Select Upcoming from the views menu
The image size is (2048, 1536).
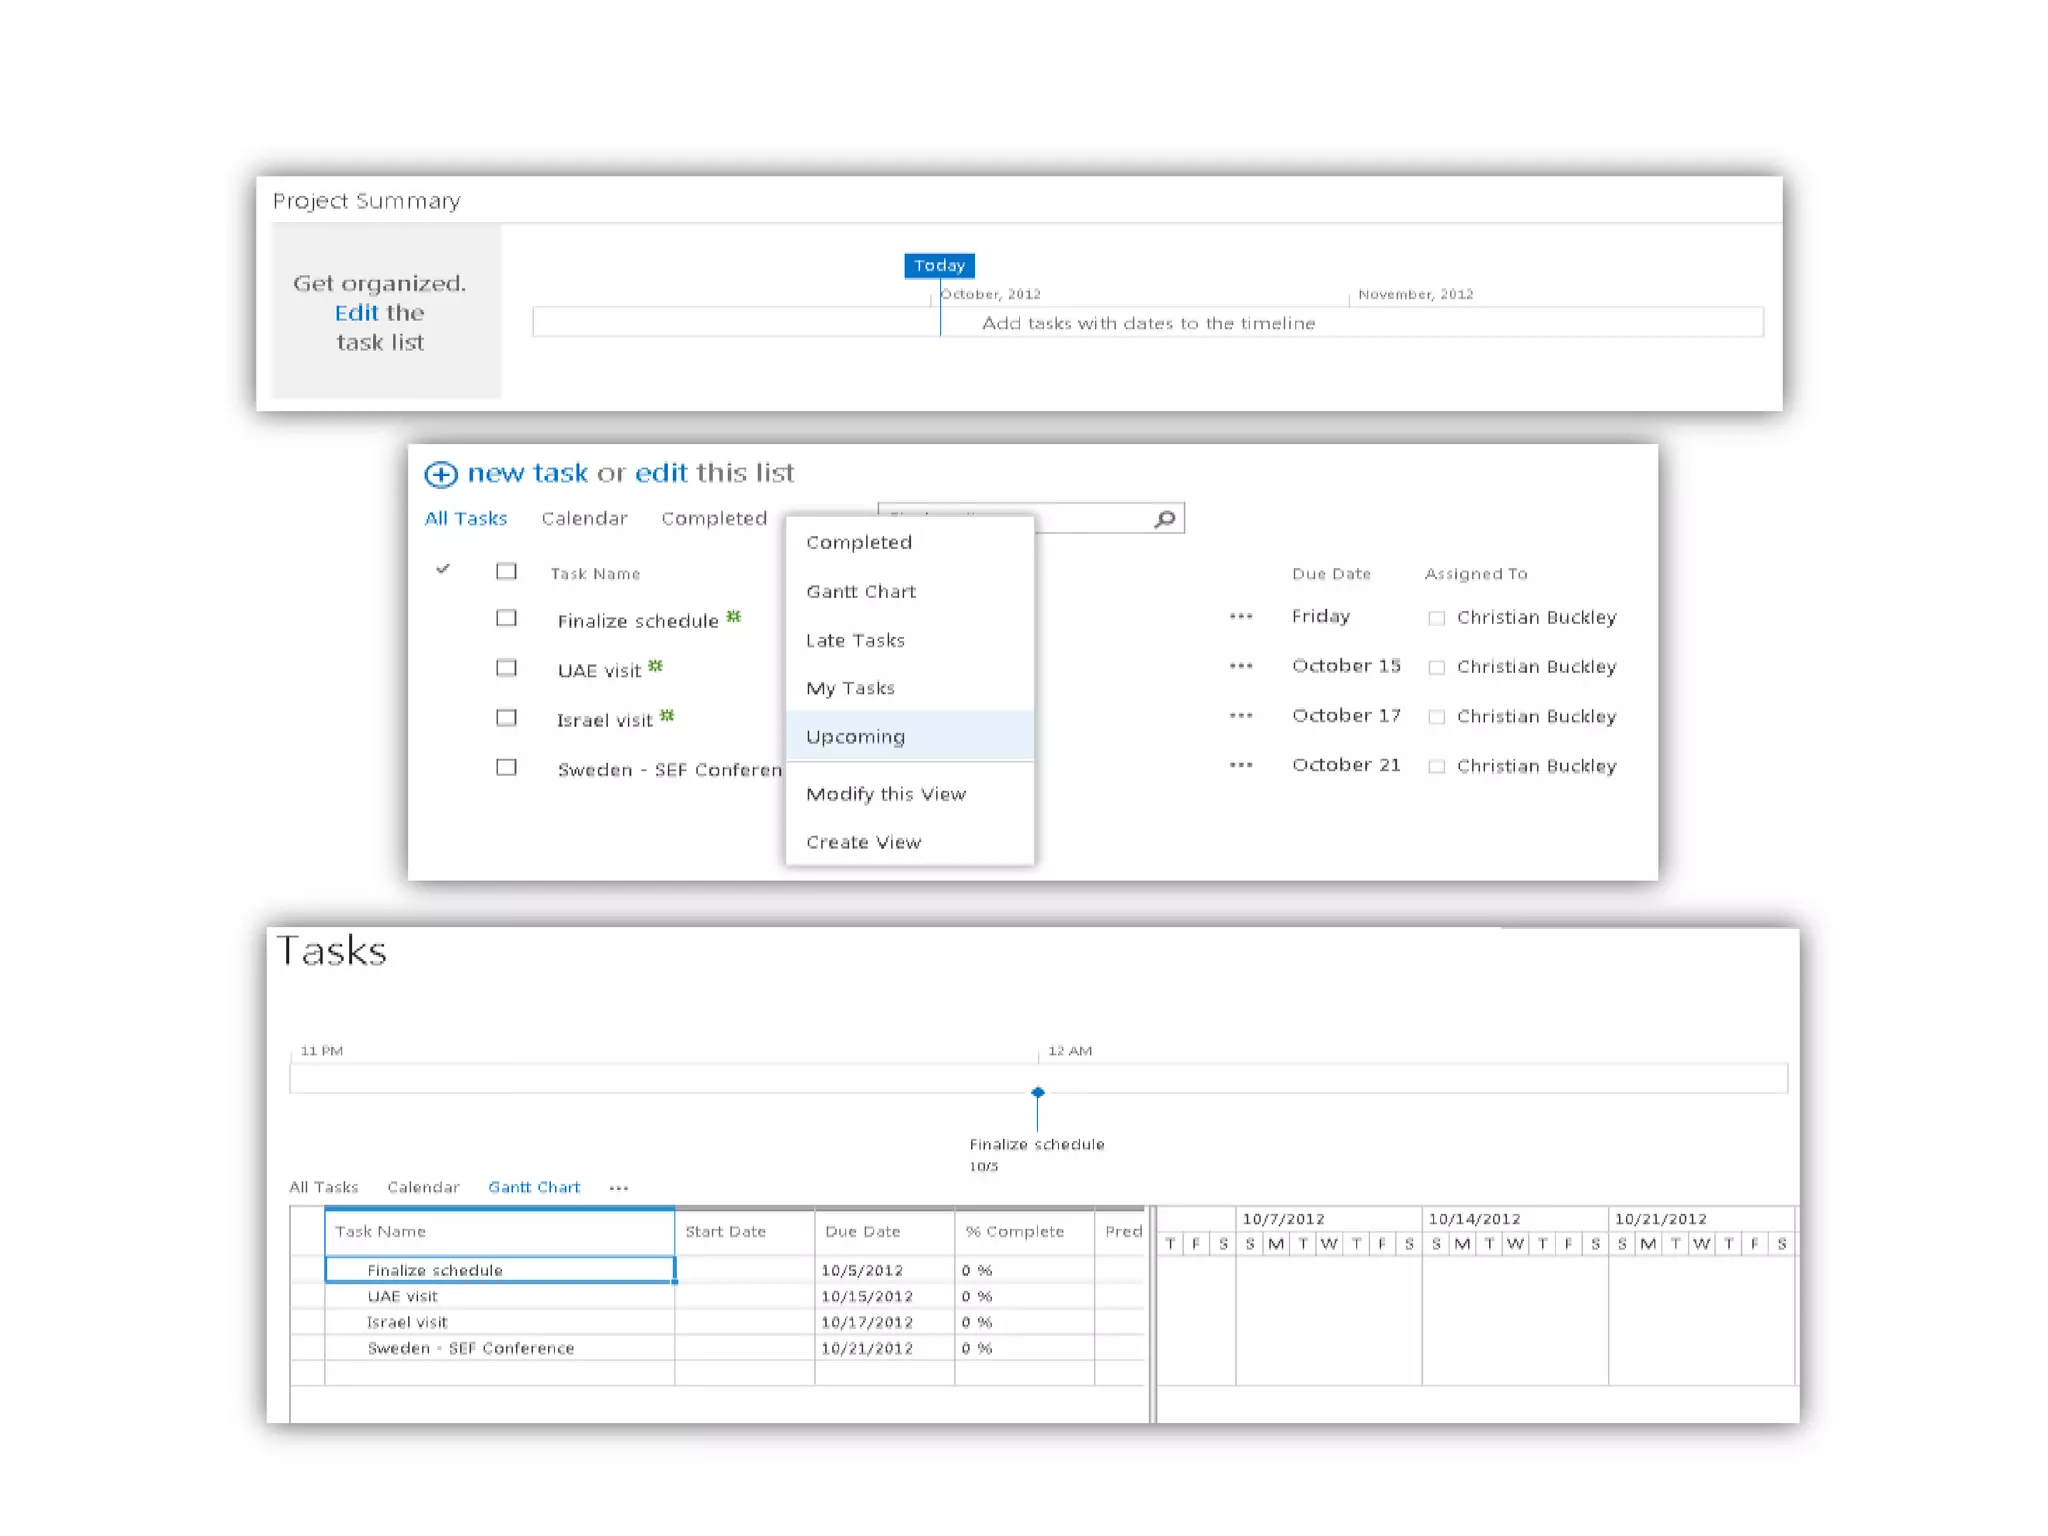coord(855,737)
